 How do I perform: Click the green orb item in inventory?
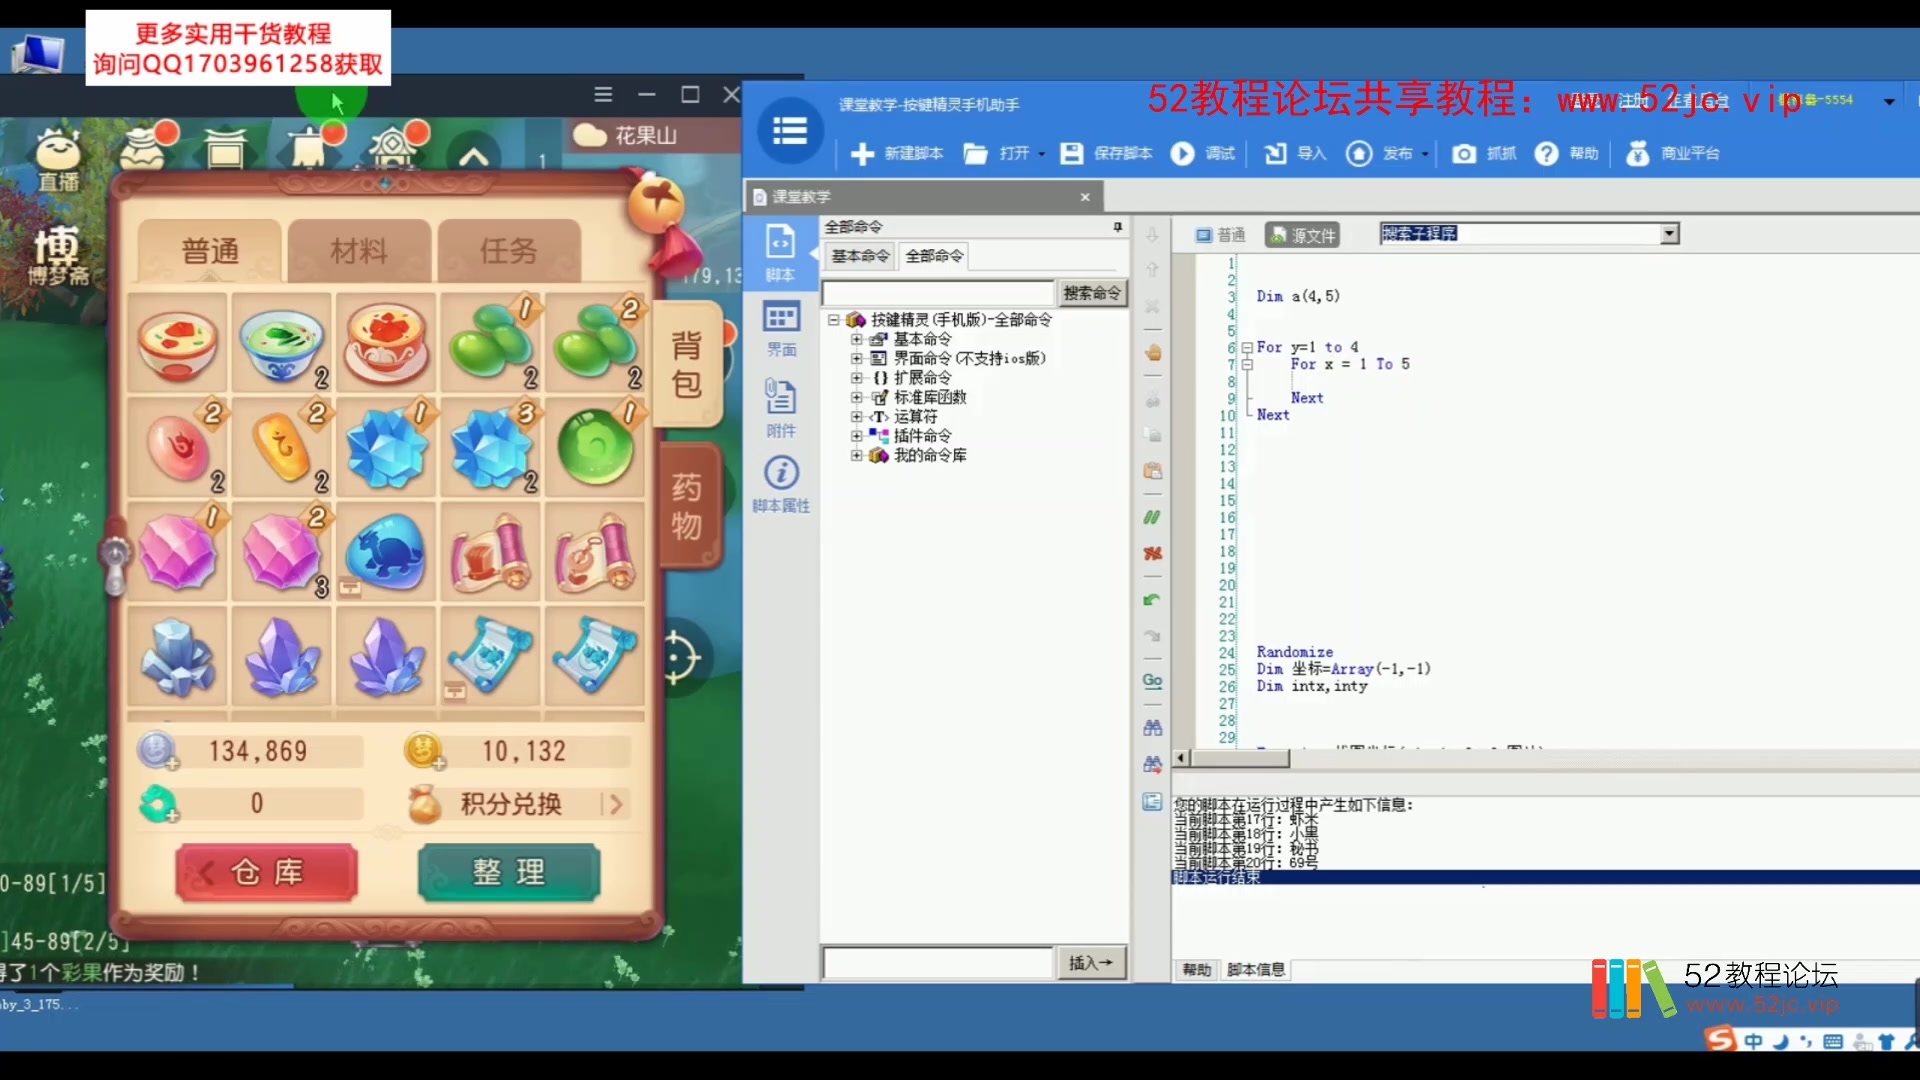(595, 447)
